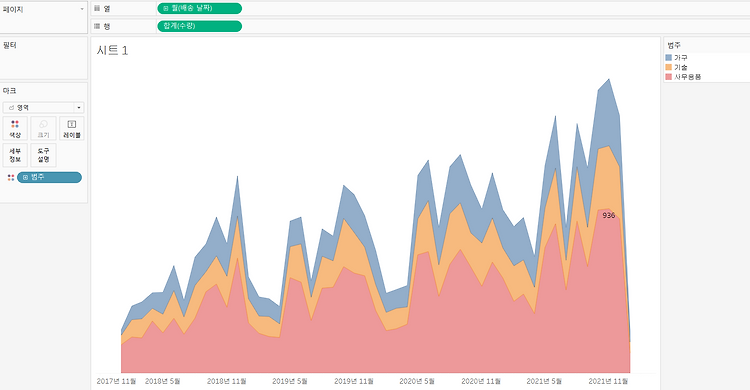750x390 pixels.
Task: Click the 2018년 5월 axis label
Action: [x=163, y=381]
